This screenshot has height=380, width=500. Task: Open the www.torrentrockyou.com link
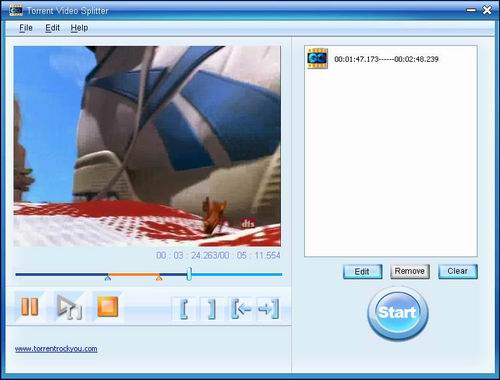click(56, 349)
